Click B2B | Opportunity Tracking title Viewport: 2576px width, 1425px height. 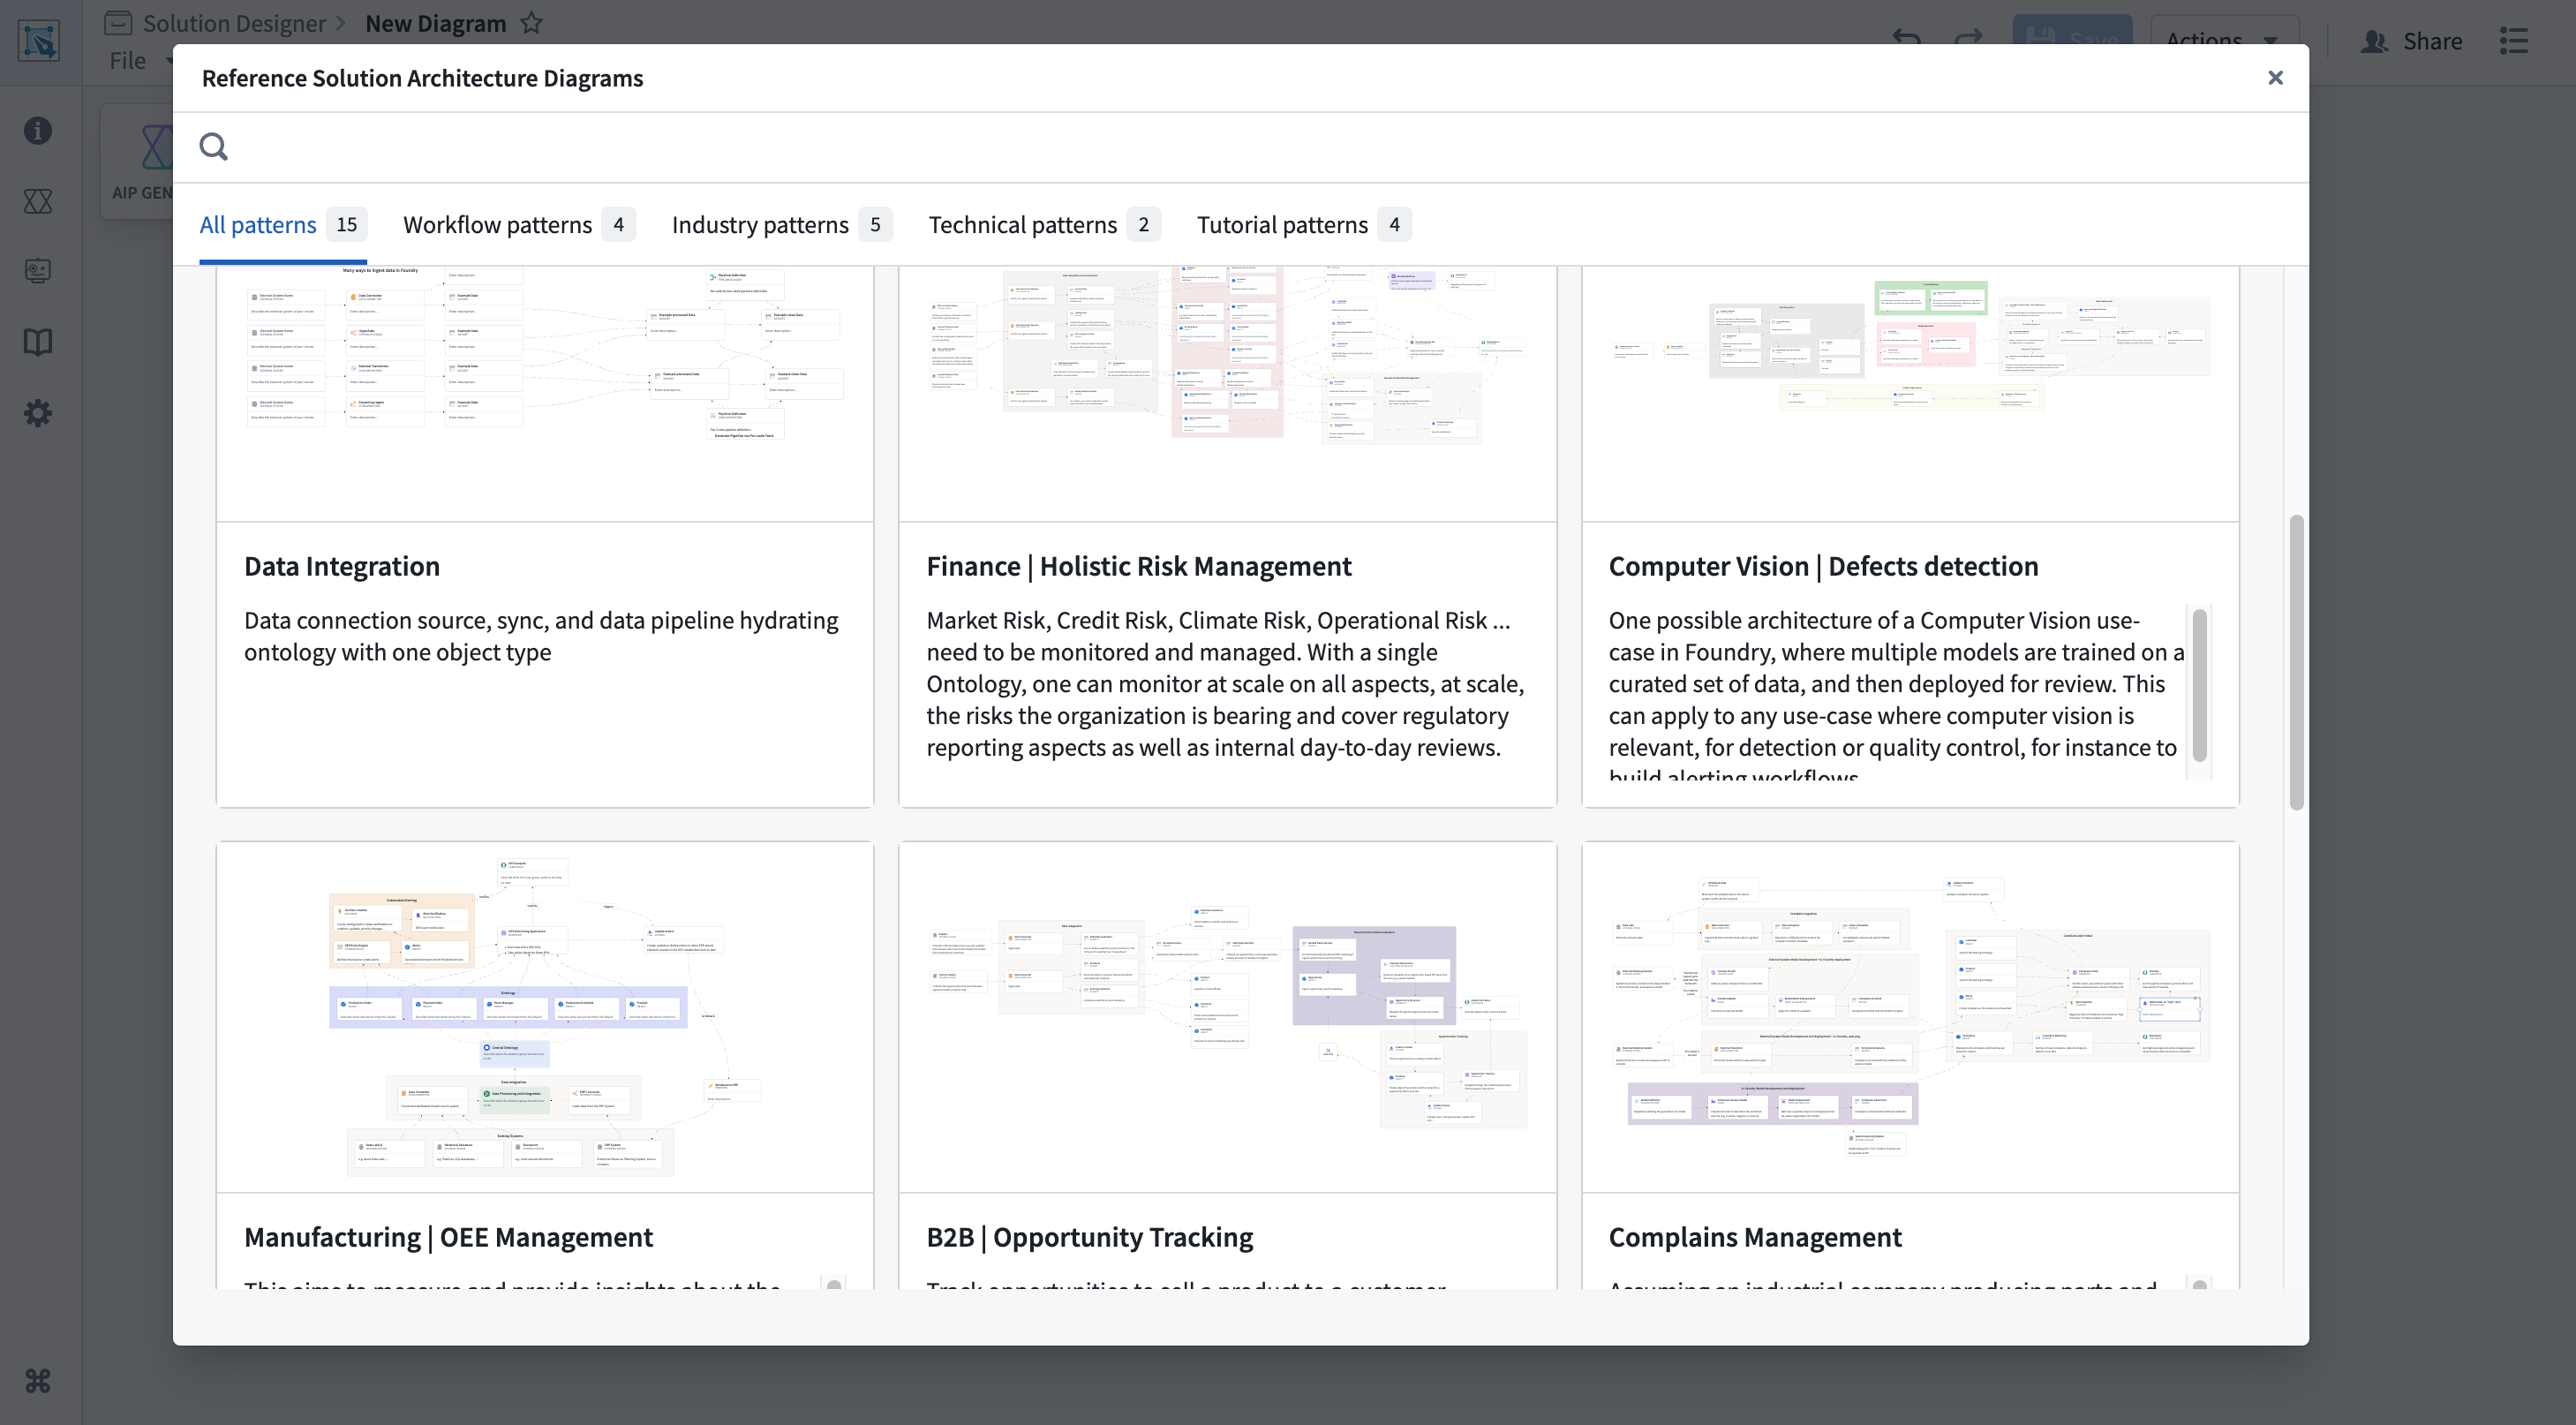coord(1089,1237)
